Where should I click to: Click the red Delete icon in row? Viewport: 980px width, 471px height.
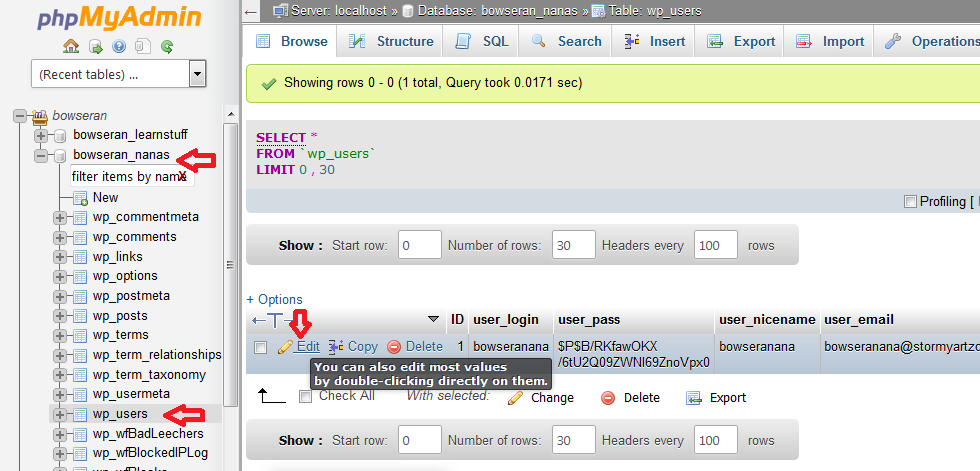394,347
